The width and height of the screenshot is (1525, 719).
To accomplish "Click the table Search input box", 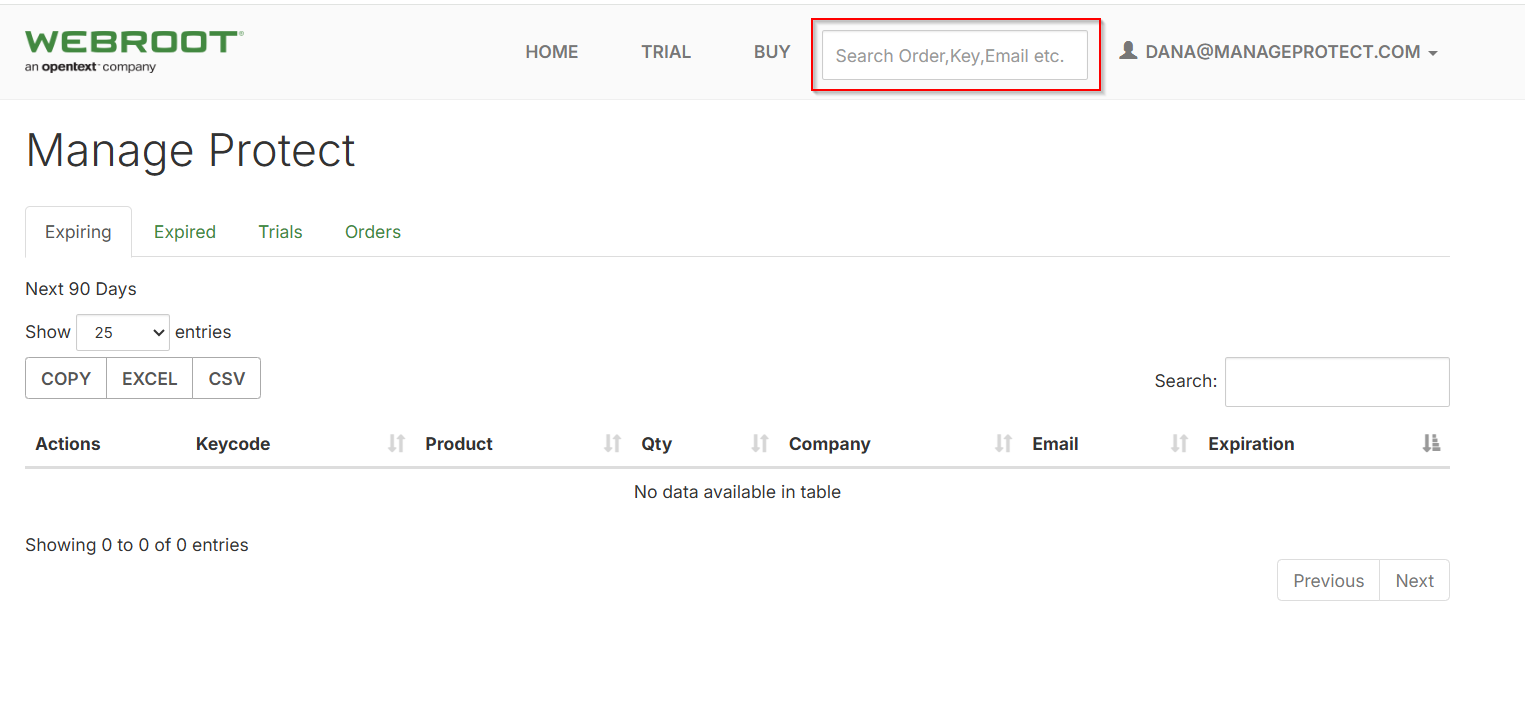I will tap(1337, 382).
